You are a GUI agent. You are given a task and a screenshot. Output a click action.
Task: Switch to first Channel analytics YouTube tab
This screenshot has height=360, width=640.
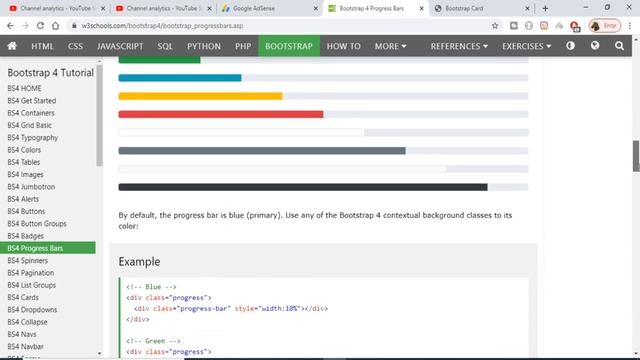(x=56, y=8)
